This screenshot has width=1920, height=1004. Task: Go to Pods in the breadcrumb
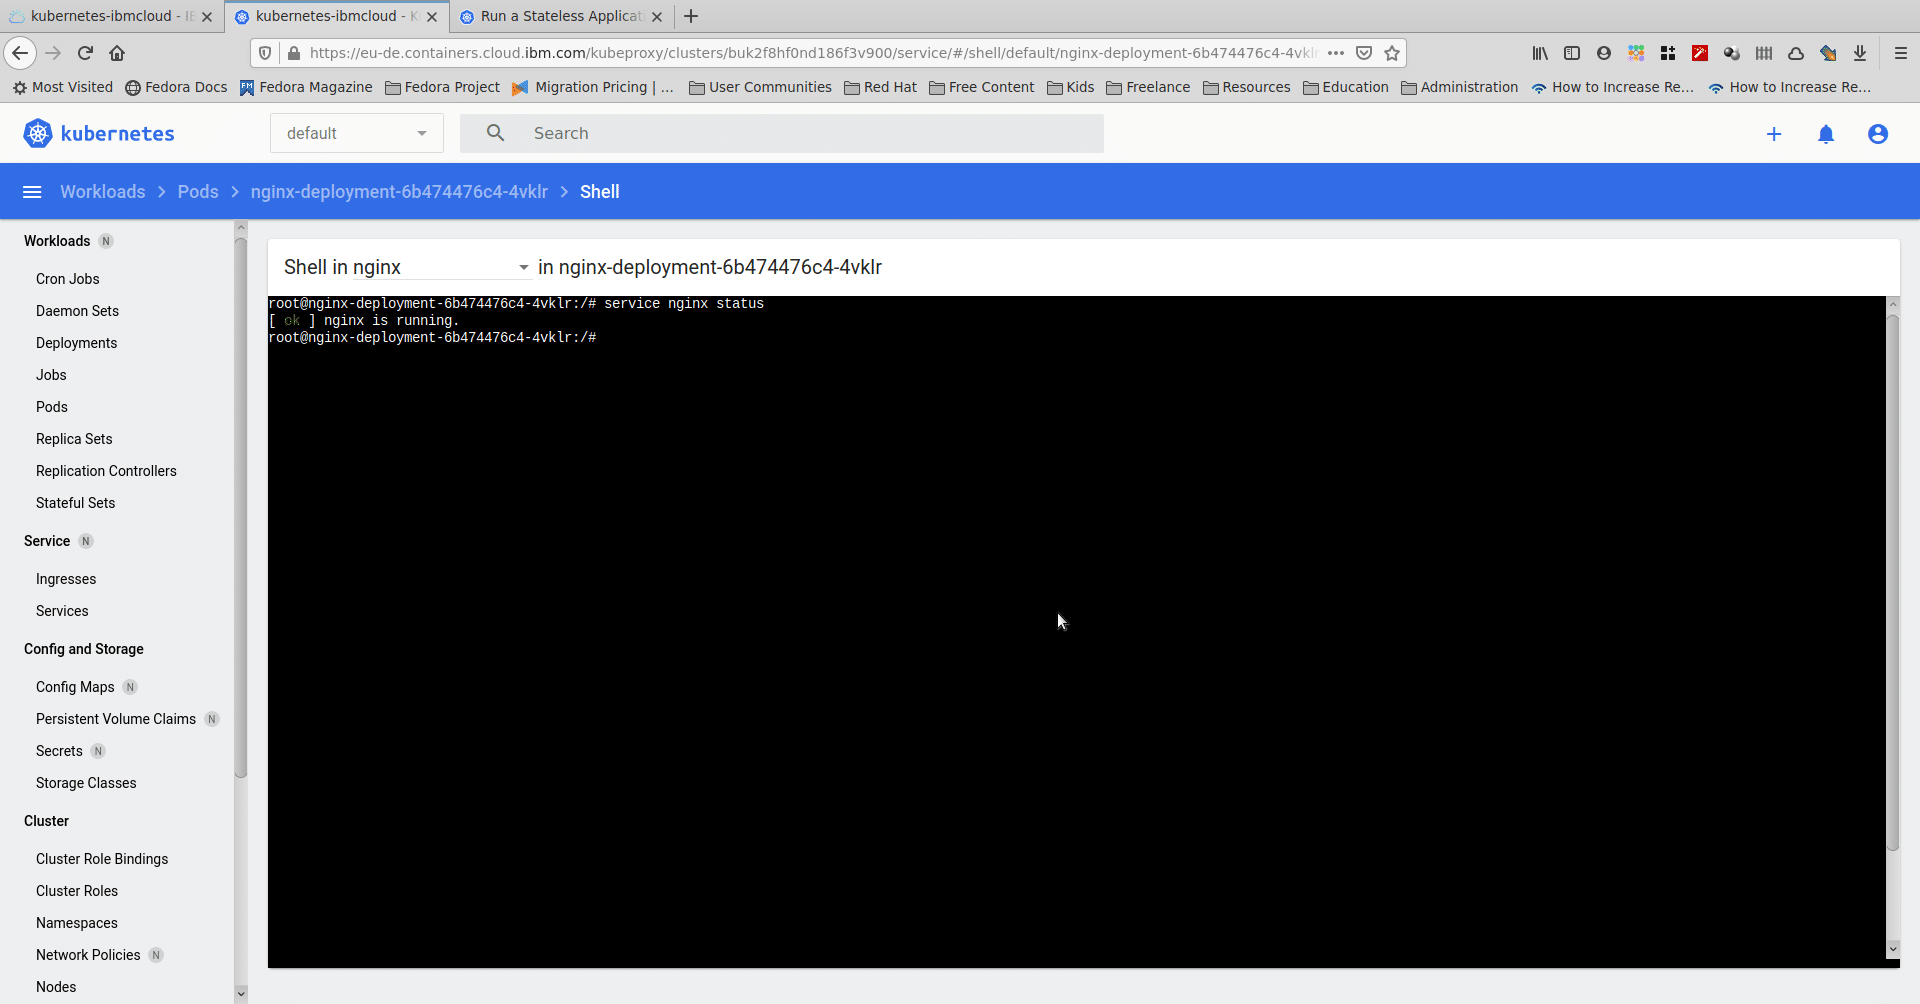pos(198,192)
